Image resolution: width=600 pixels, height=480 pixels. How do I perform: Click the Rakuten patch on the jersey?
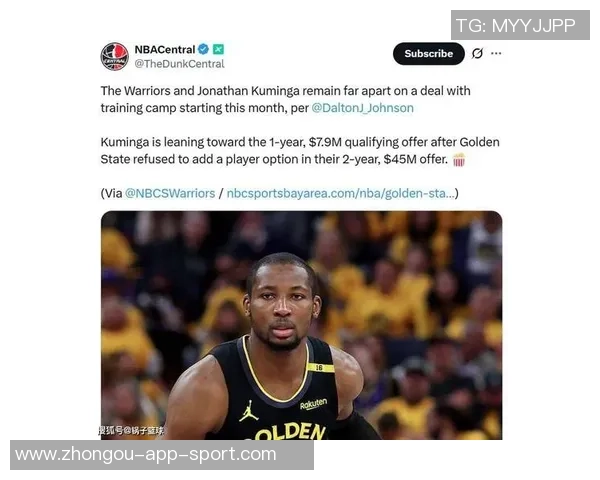click(x=313, y=404)
